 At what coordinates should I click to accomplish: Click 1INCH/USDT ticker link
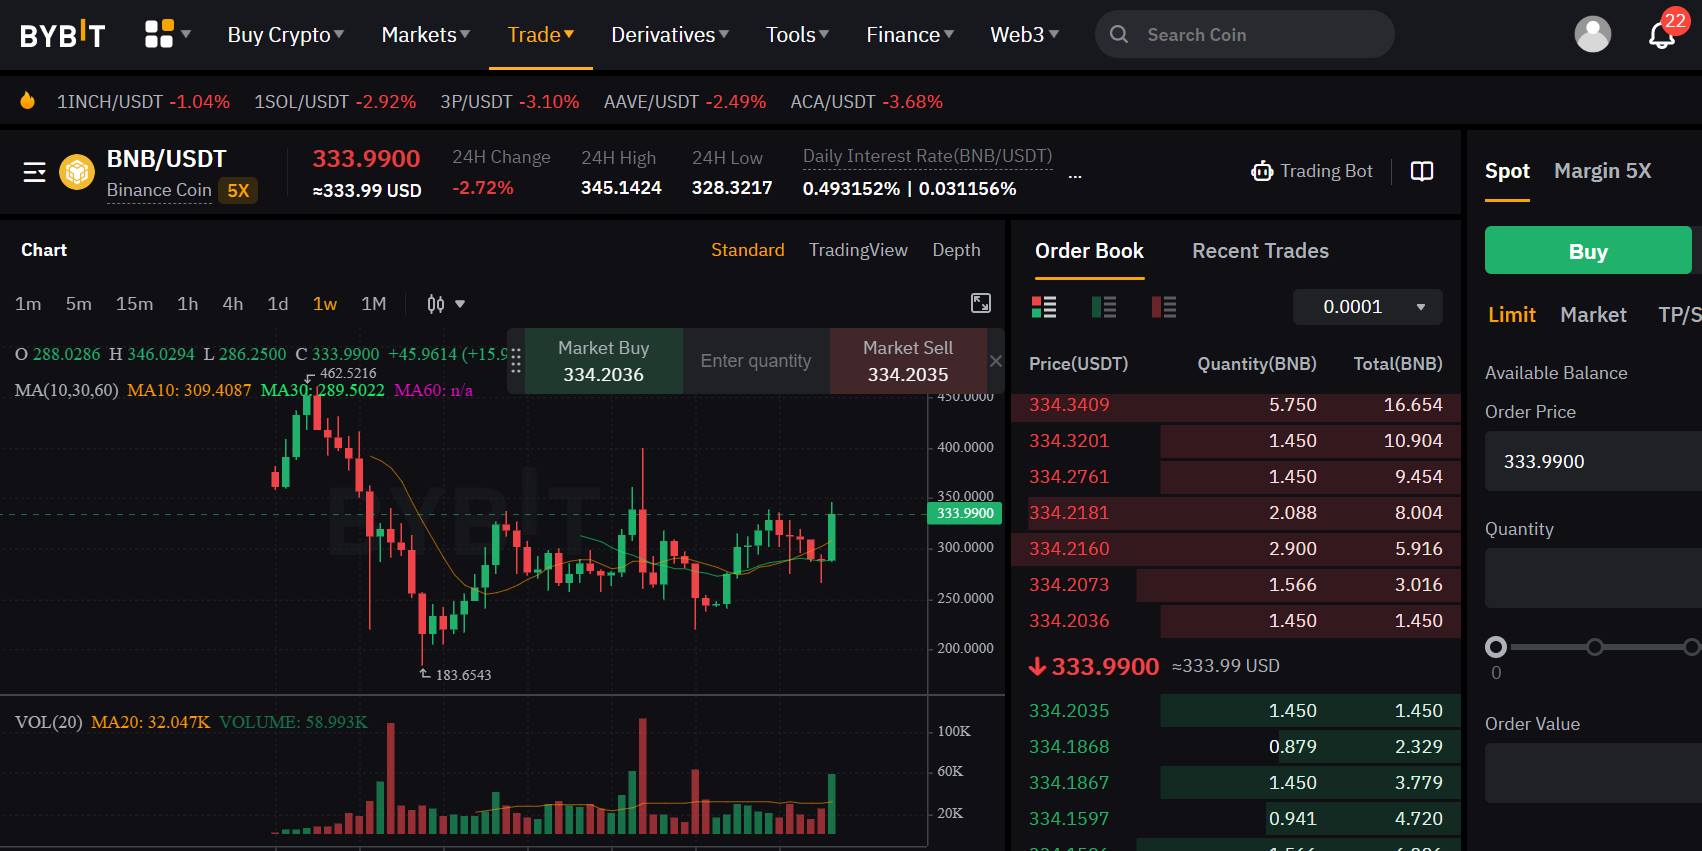tap(143, 102)
